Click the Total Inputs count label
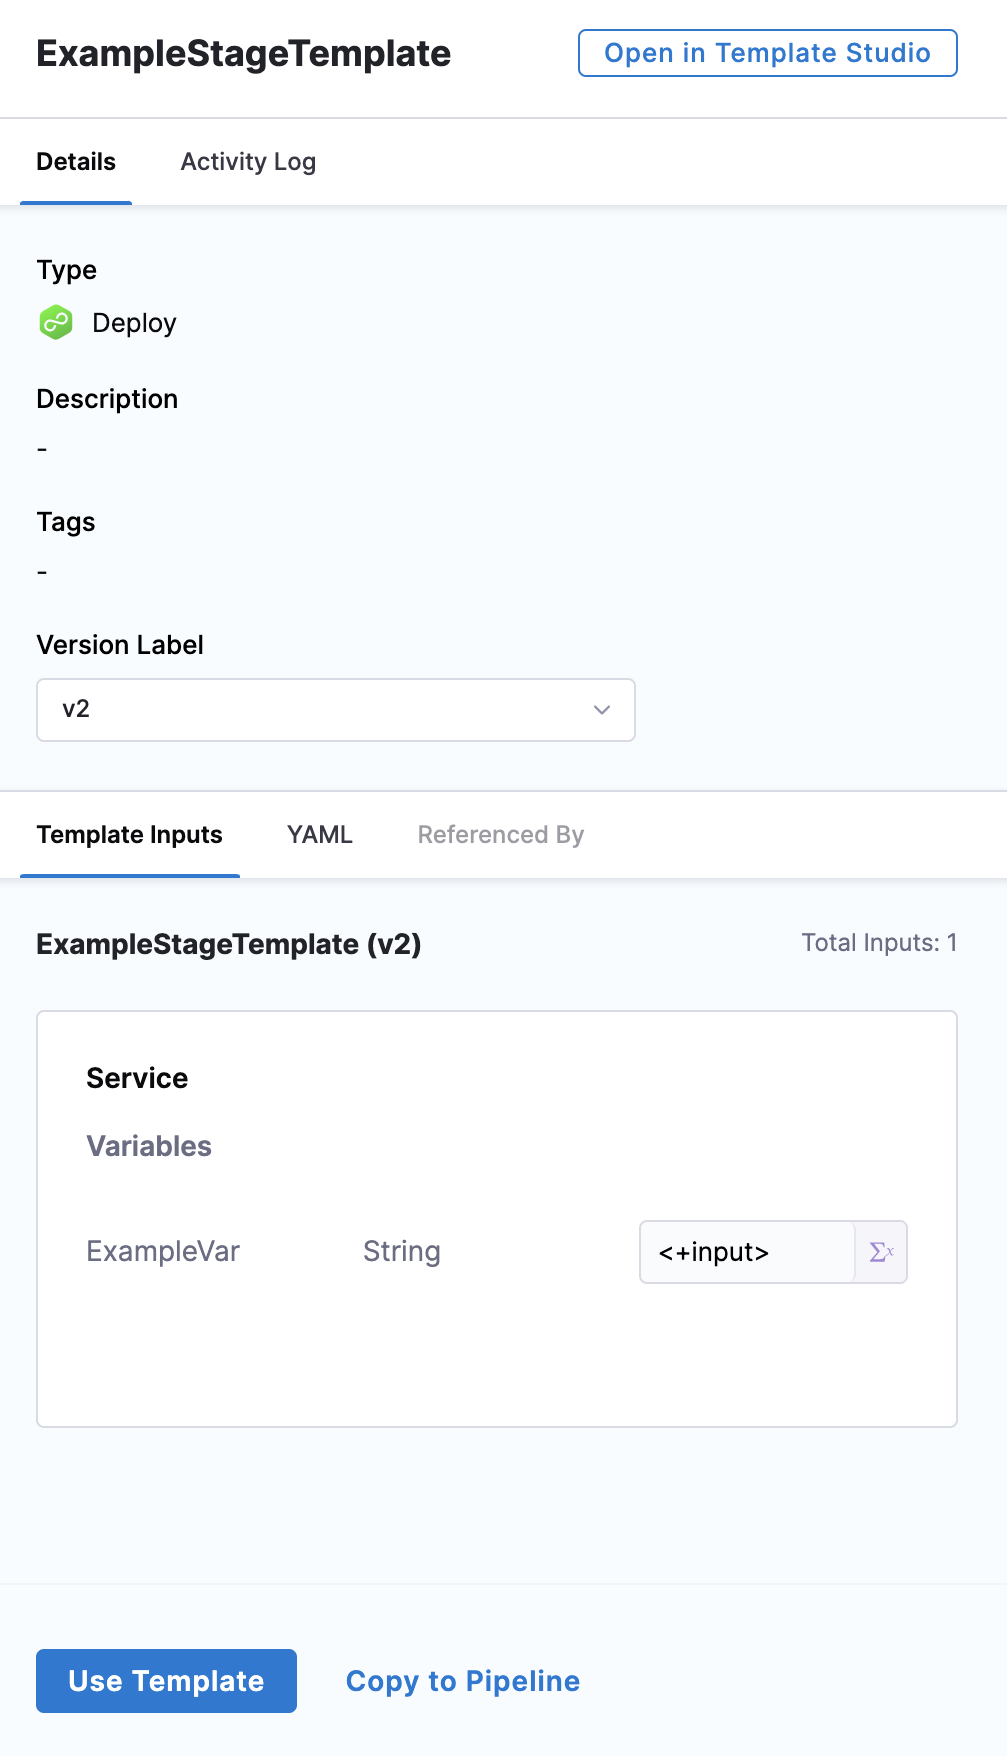1007x1756 pixels. [879, 943]
